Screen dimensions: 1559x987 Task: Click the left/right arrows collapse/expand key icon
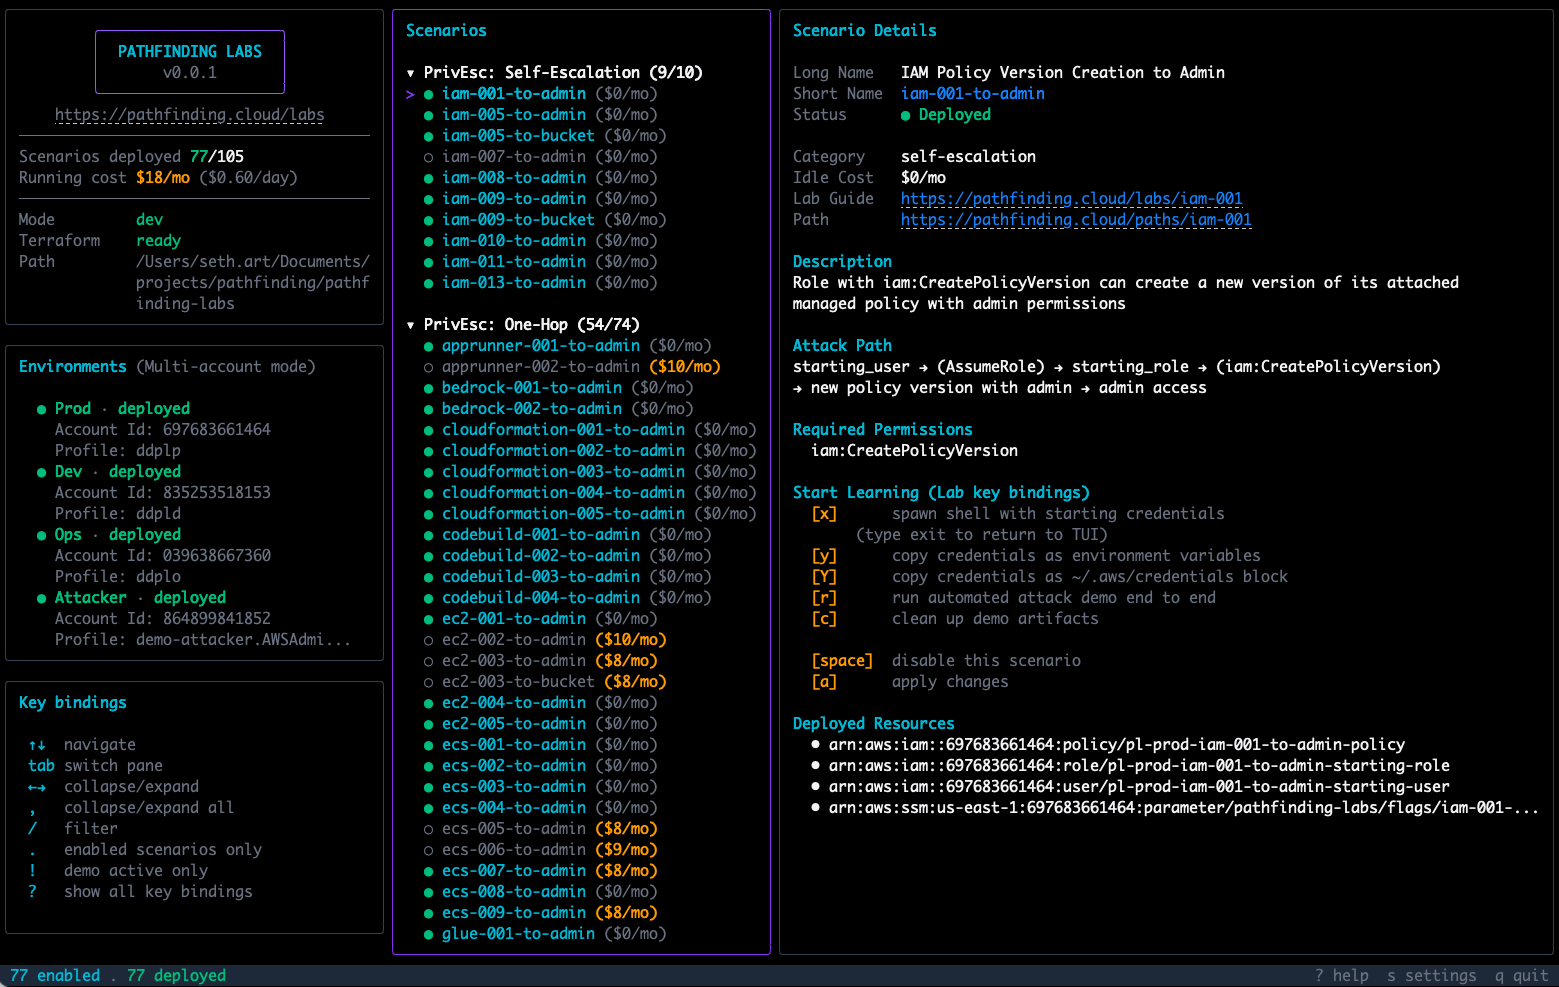[37, 787]
